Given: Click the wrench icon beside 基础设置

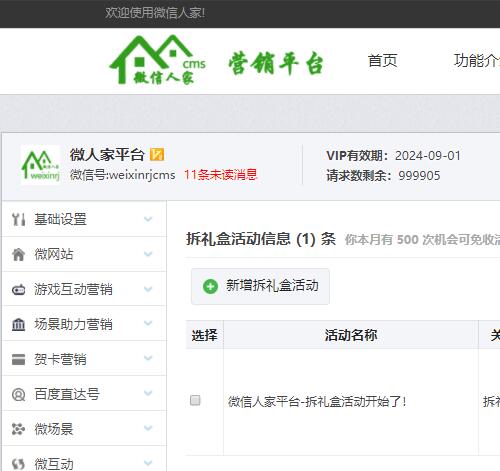Looking at the screenshot, I should click(x=18, y=219).
